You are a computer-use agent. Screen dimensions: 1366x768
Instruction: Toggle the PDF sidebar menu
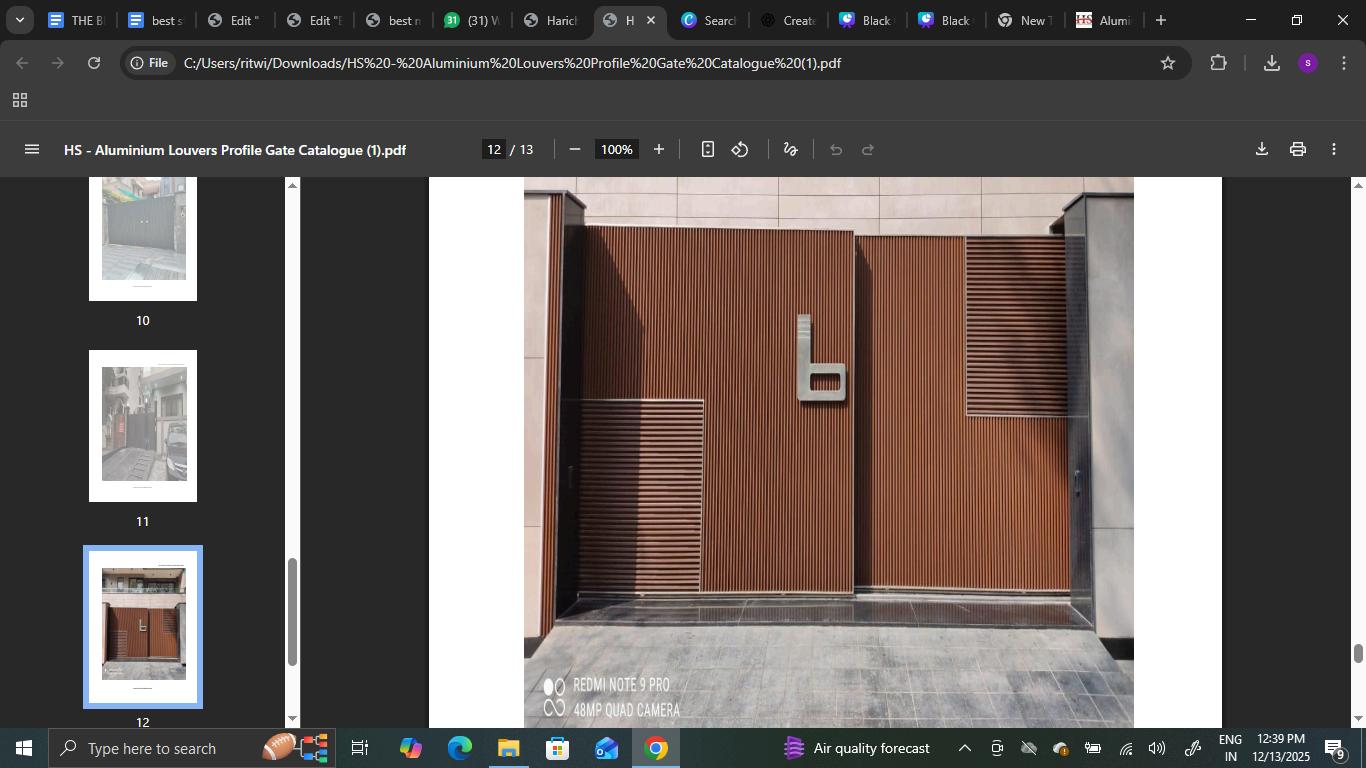(31, 150)
